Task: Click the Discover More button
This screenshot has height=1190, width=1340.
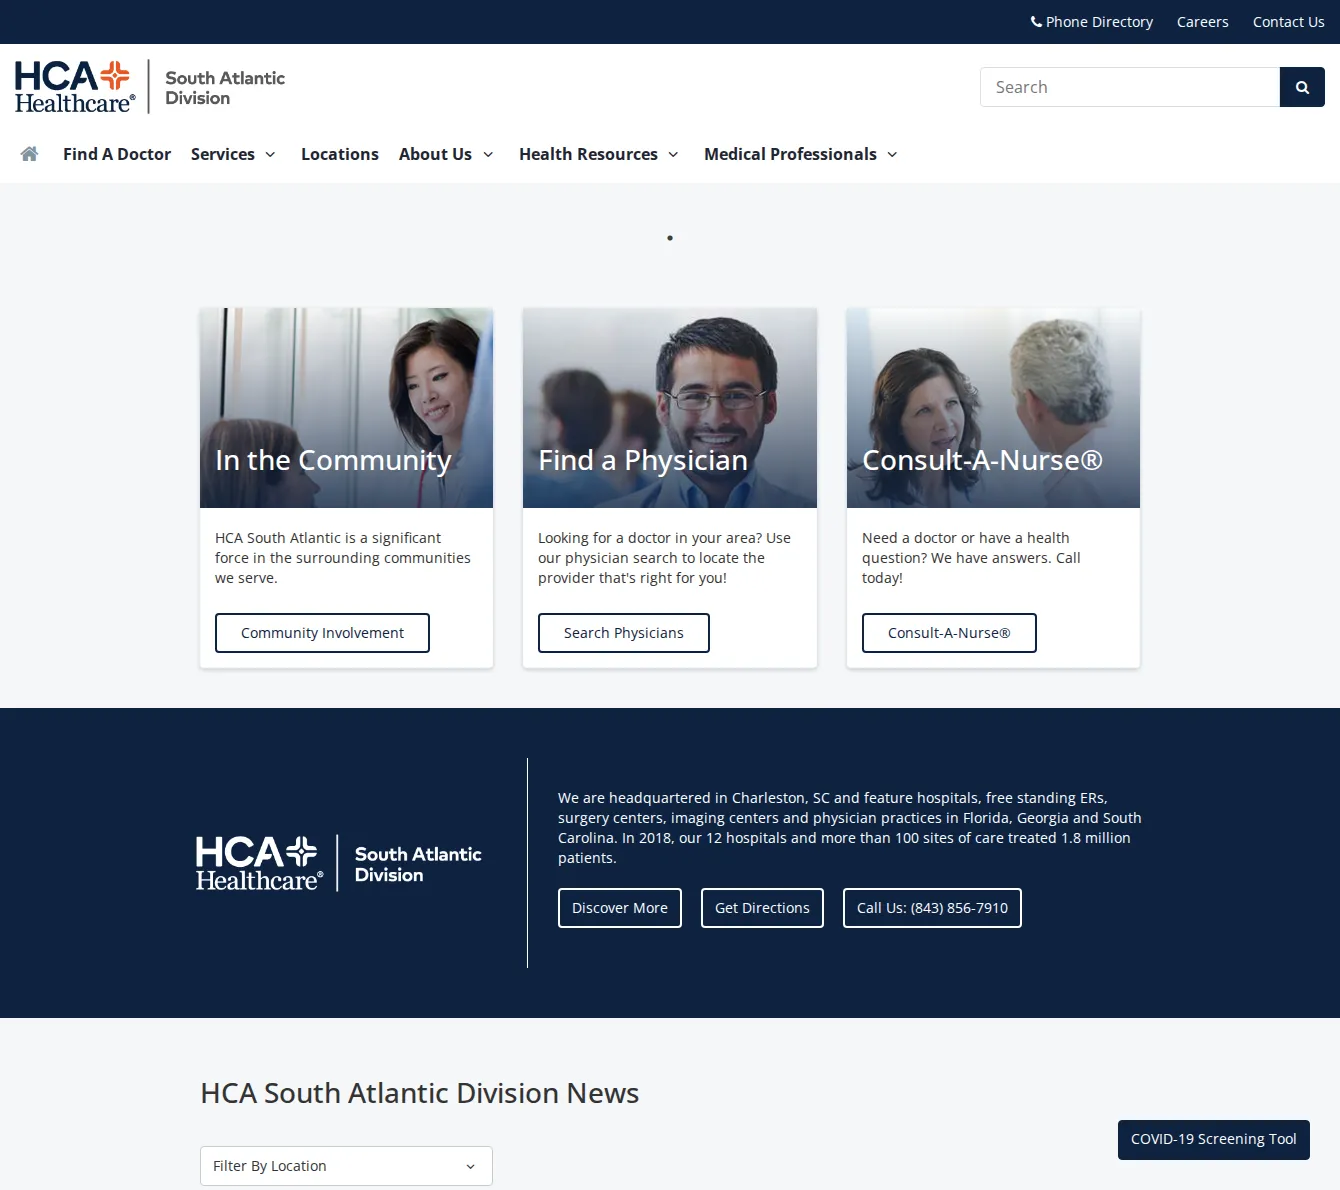Action: pos(620,908)
